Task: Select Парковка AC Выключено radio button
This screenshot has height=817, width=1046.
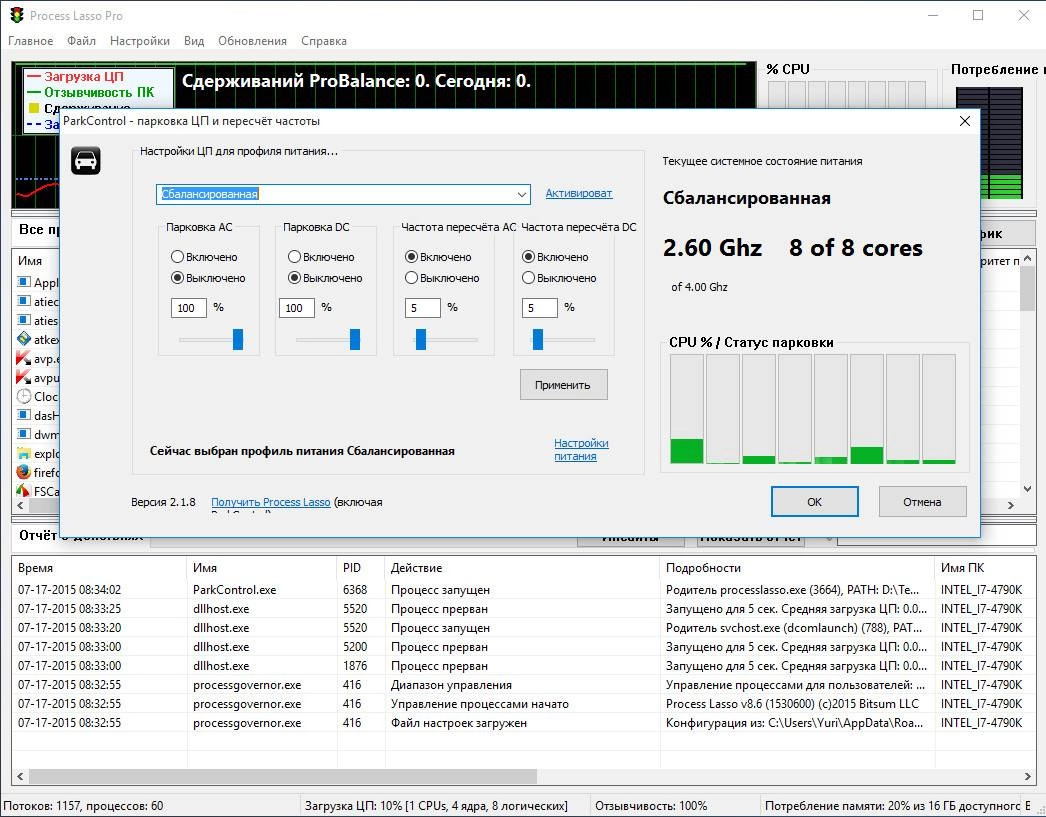Action: click(177, 278)
